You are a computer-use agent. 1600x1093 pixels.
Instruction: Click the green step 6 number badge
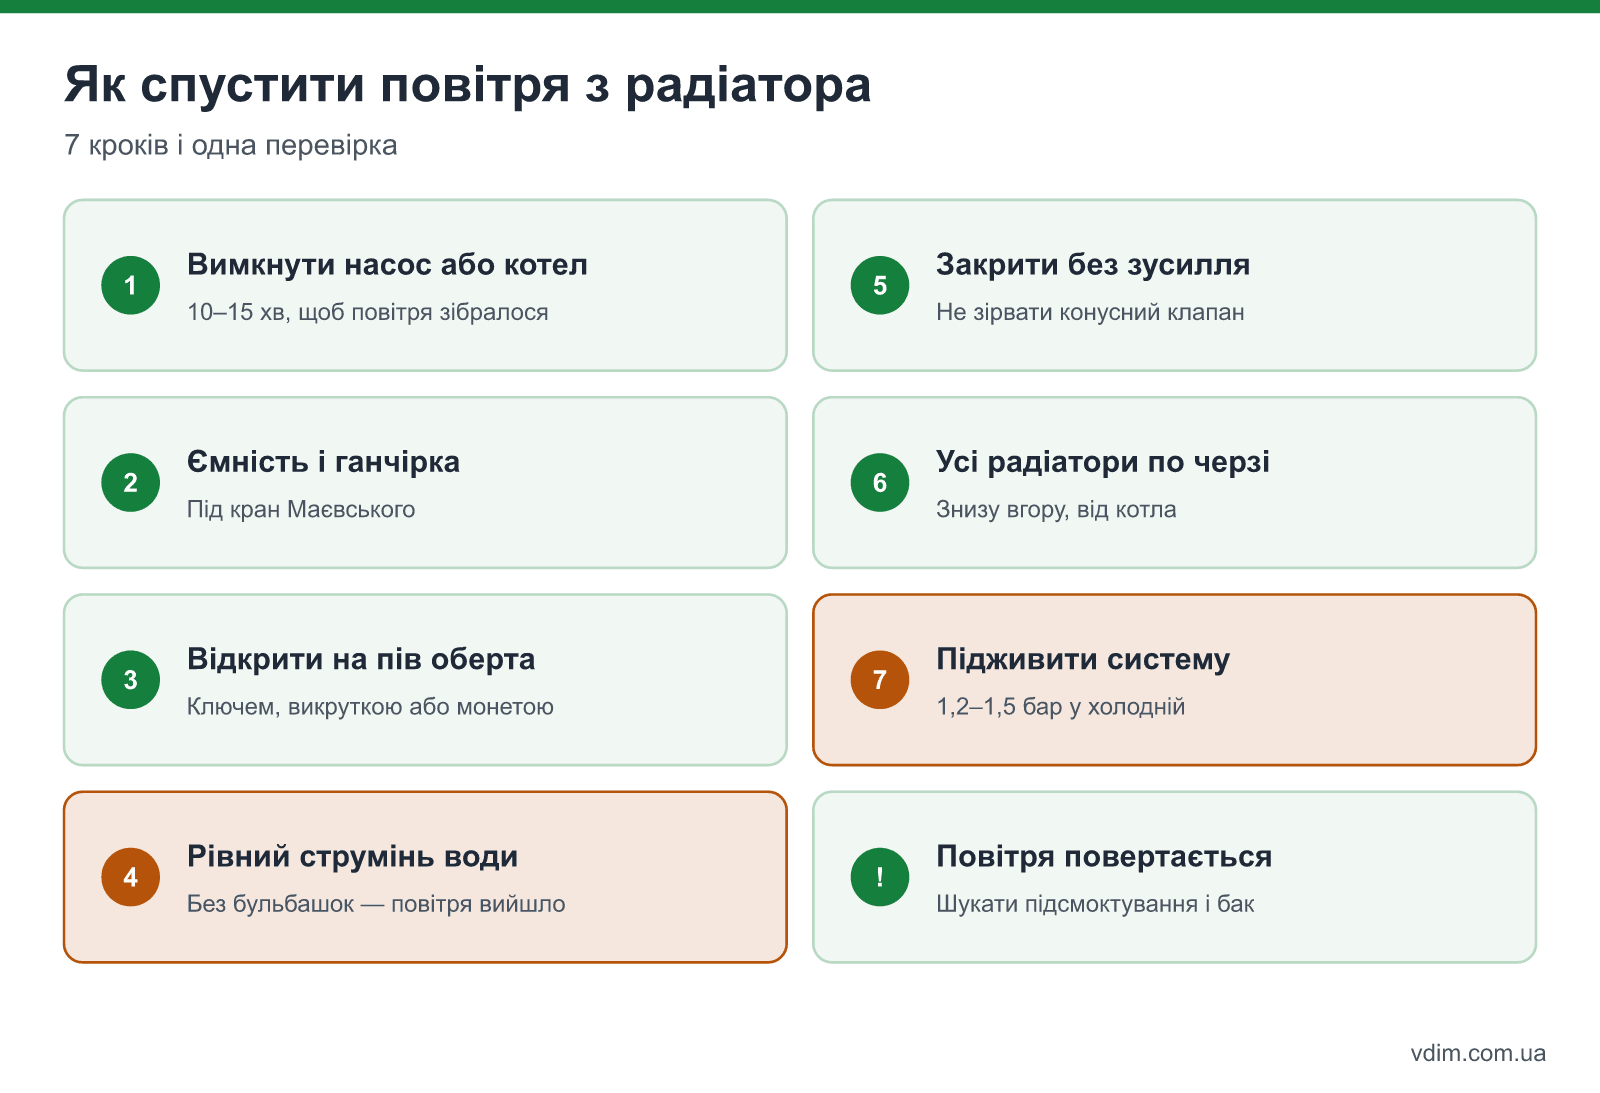pos(880,482)
